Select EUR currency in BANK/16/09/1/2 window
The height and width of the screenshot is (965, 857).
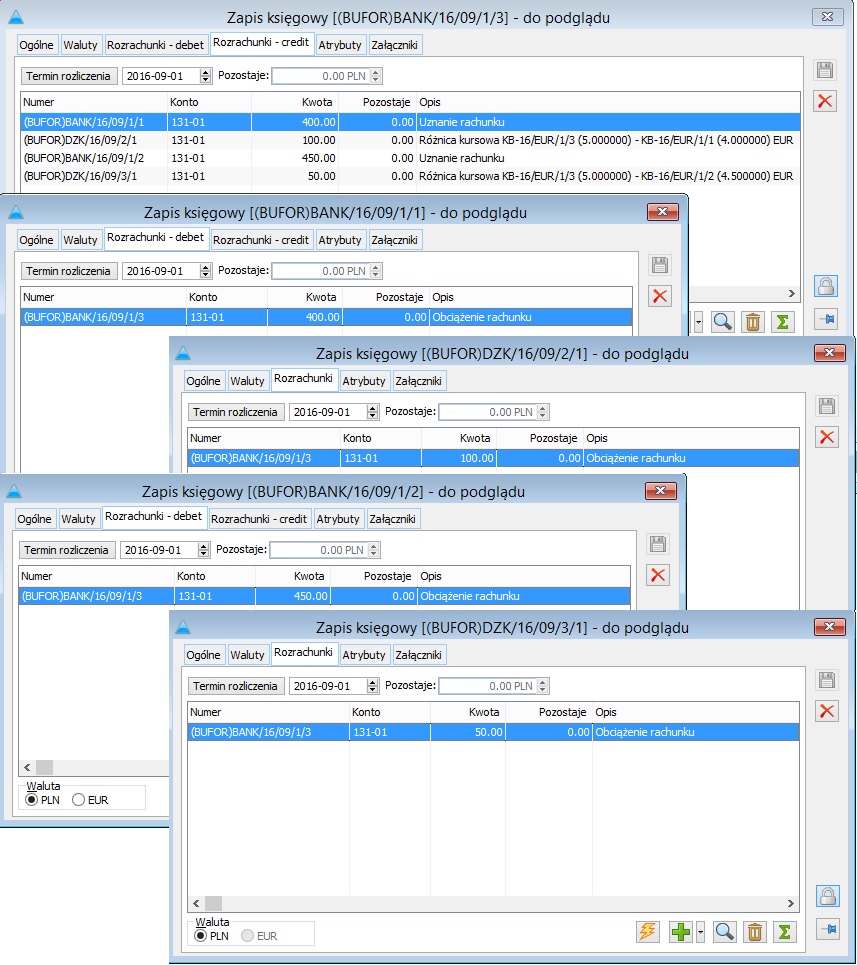78,800
